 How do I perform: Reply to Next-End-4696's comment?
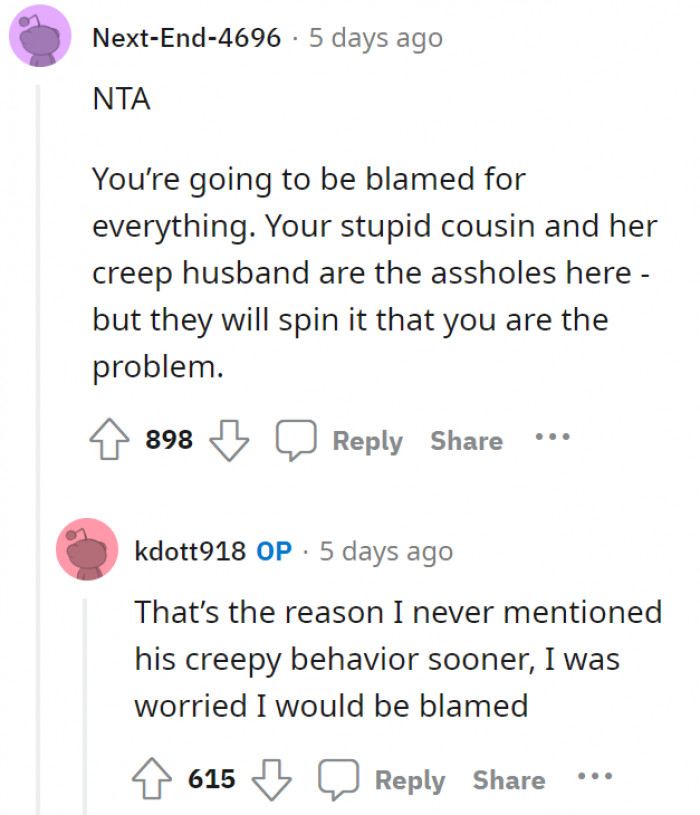click(367, 440)
